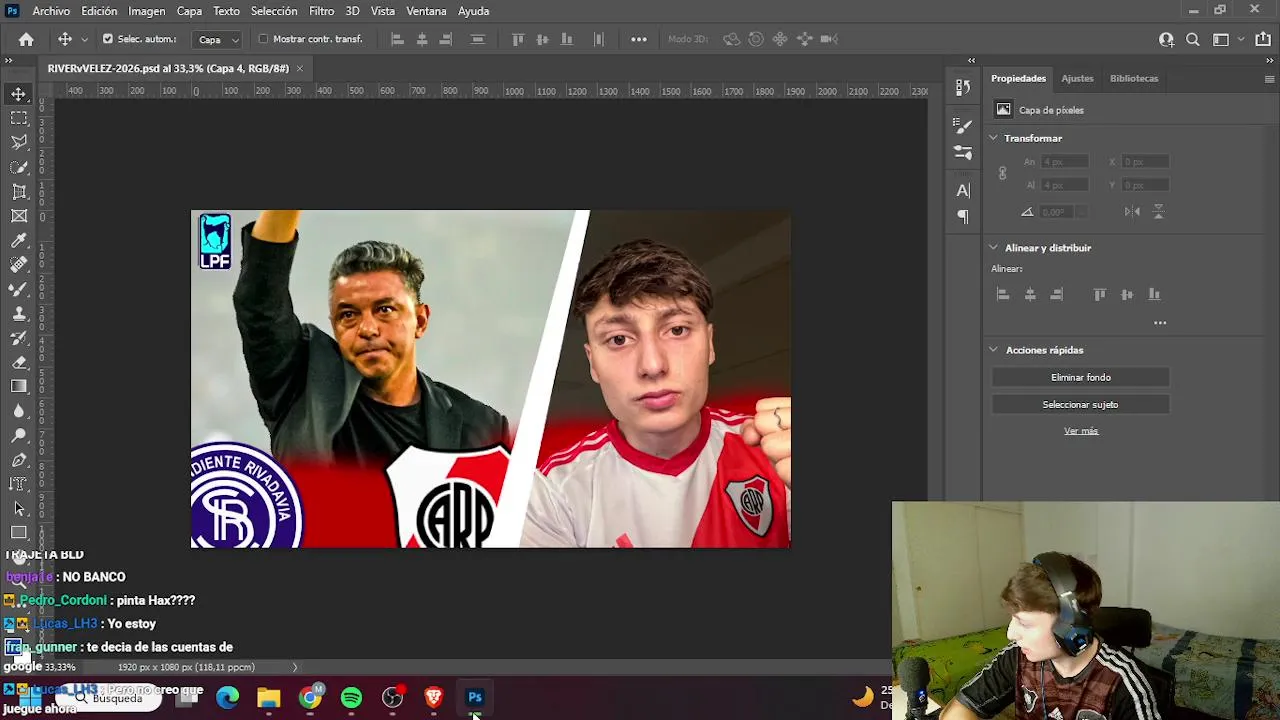Click the Share icon in the top bar
1280x720 pixels.
click(1261, 39)
